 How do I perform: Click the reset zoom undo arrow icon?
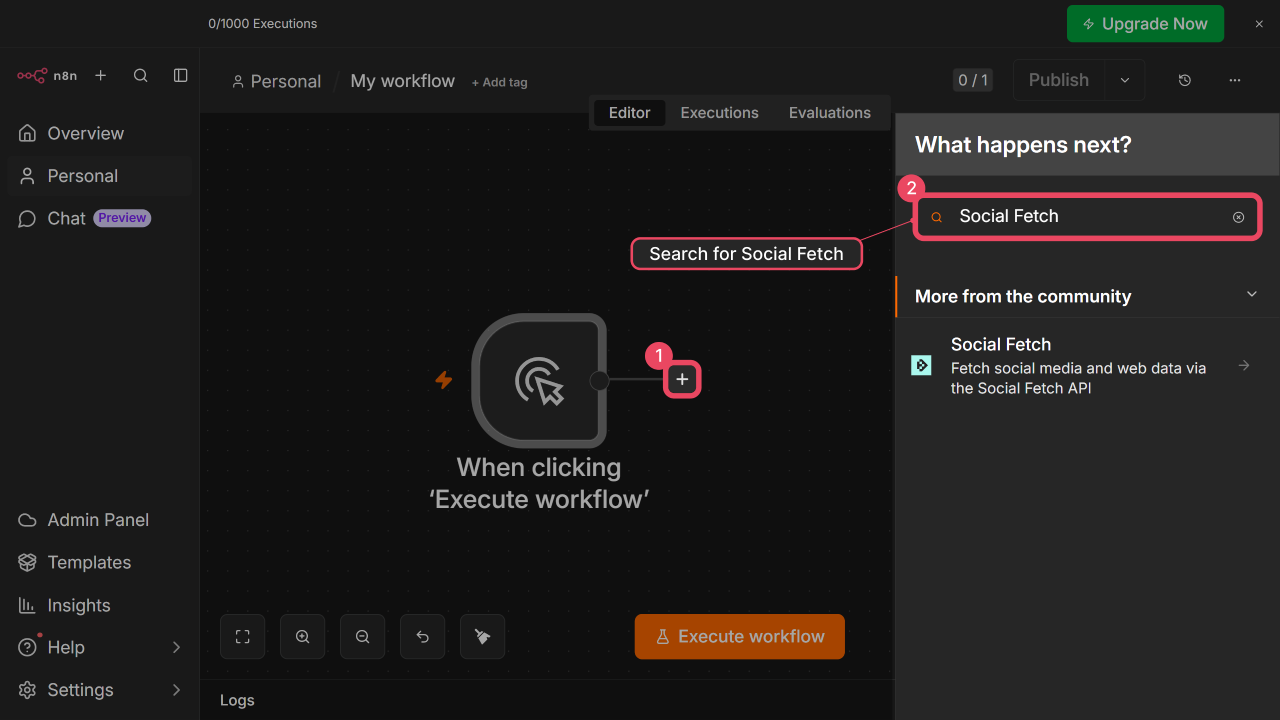pyautogui.click(x=423, y=637)
